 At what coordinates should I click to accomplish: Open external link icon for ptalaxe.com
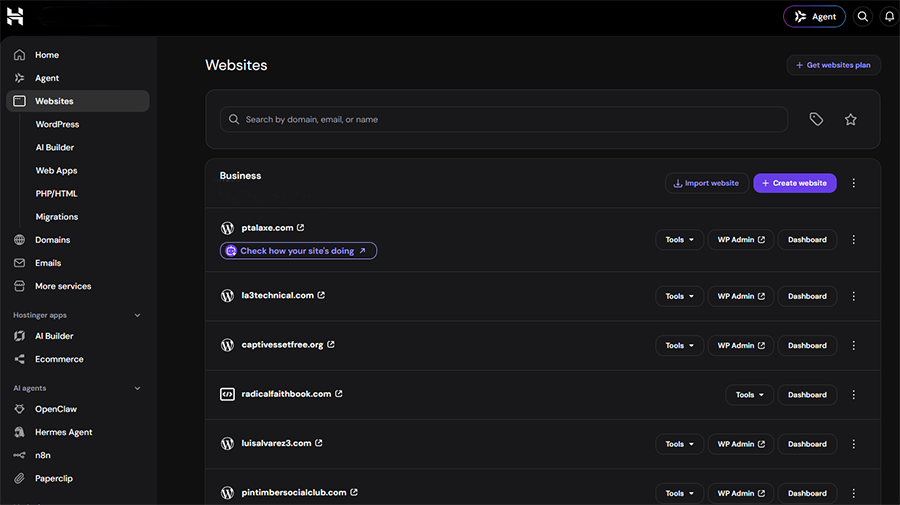tap(301, 228)
